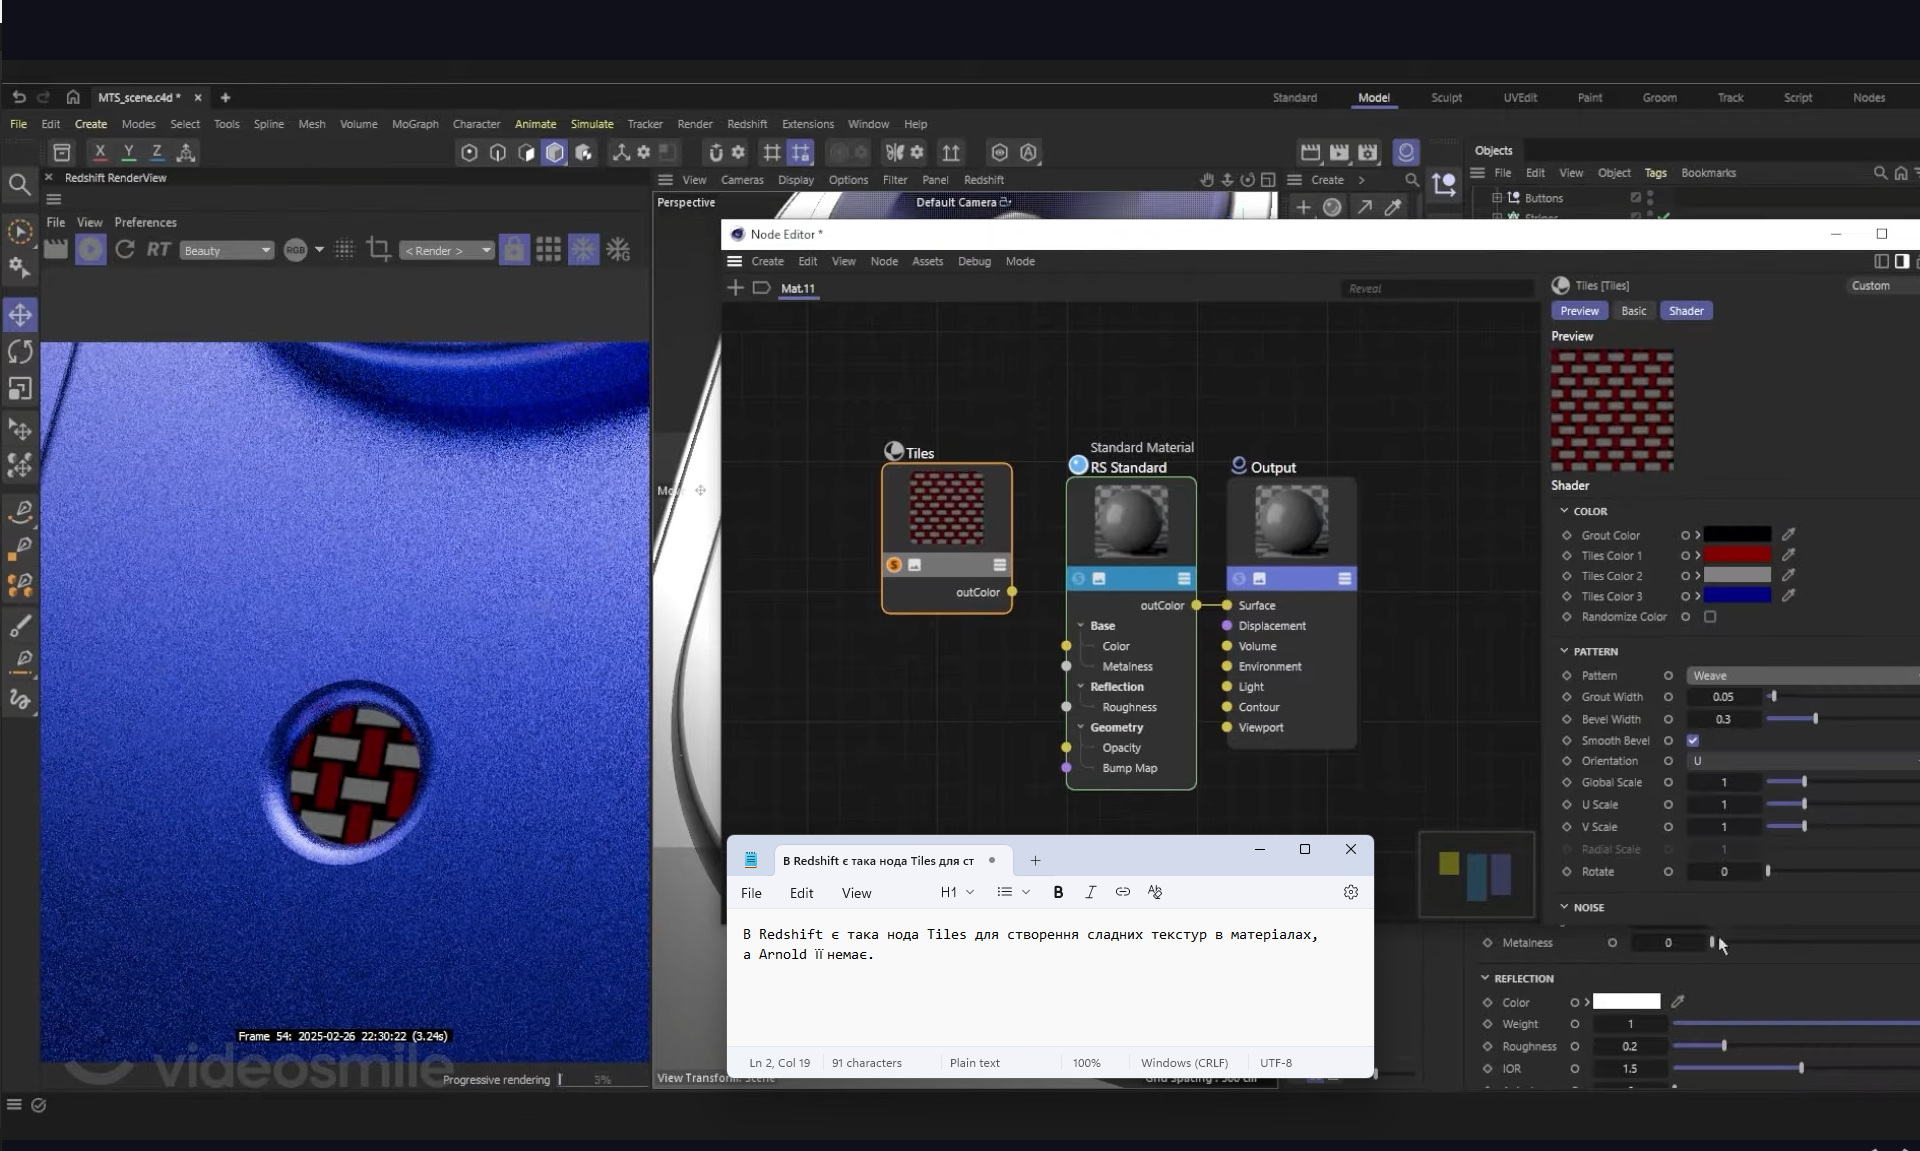Click the Tiles Color 1 red swatch
Image resolution: width=1920 pixels, height=1151 pixels.
[x=1737, y=555]
